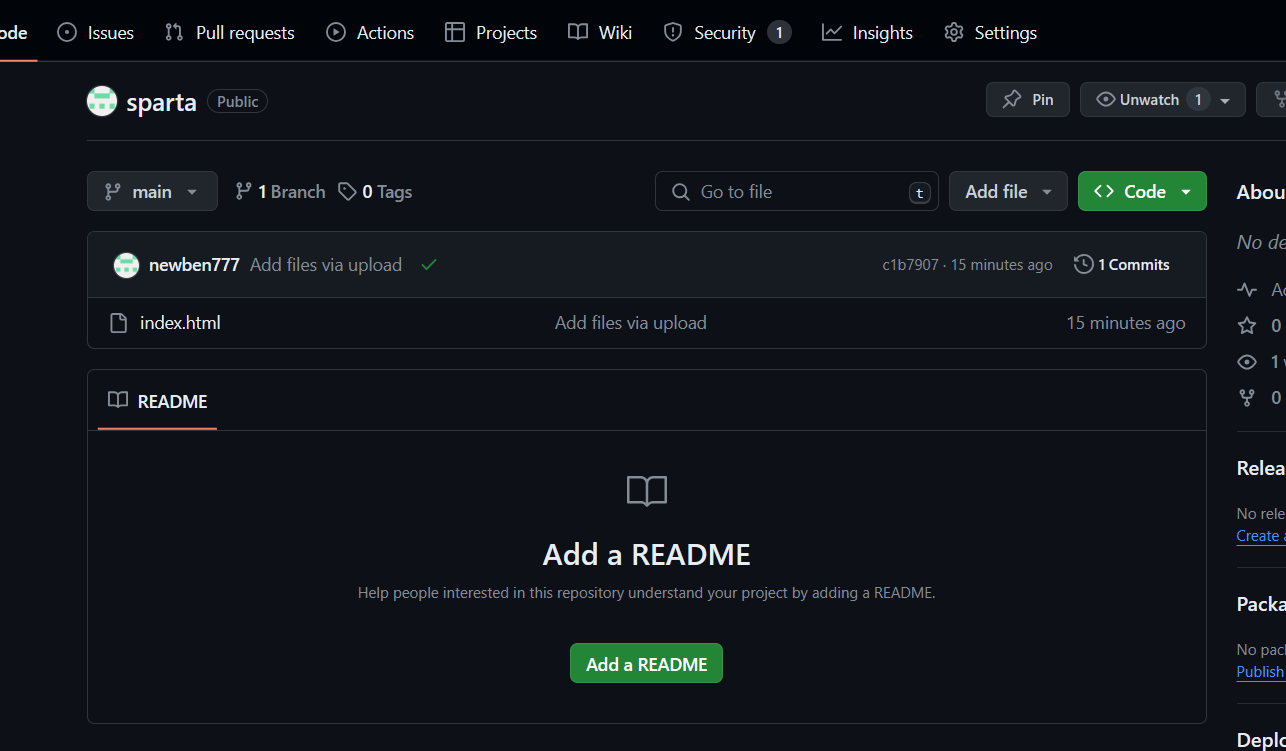
Task: Click newben777's avatar in the commit row
Action: pos(126,265)
